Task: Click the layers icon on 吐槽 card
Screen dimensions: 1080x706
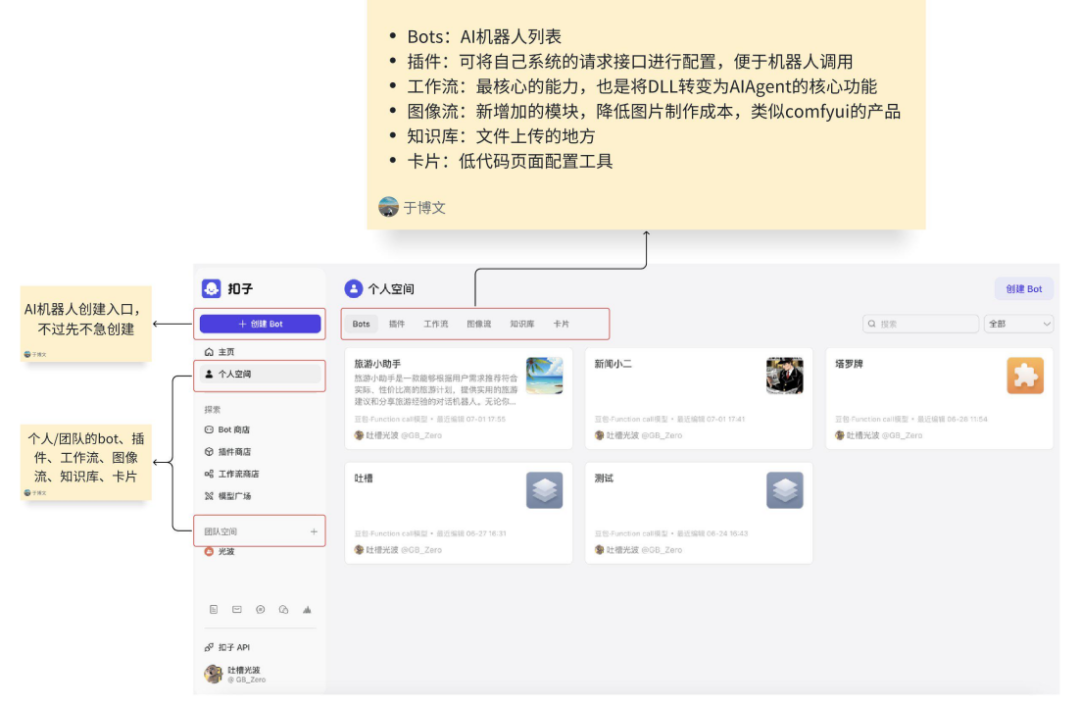Action: pyautogui.click(x=544, y=490)
